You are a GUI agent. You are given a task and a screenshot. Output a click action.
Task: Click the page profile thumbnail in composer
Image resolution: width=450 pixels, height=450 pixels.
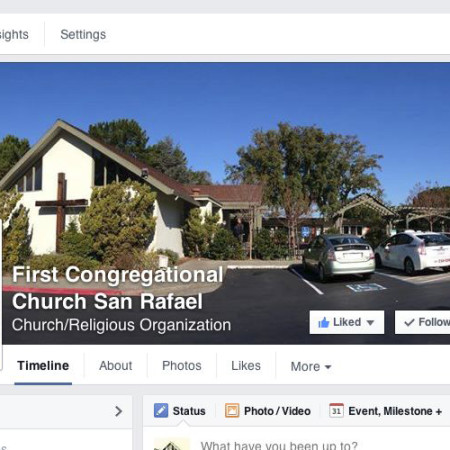coord(172,444)
